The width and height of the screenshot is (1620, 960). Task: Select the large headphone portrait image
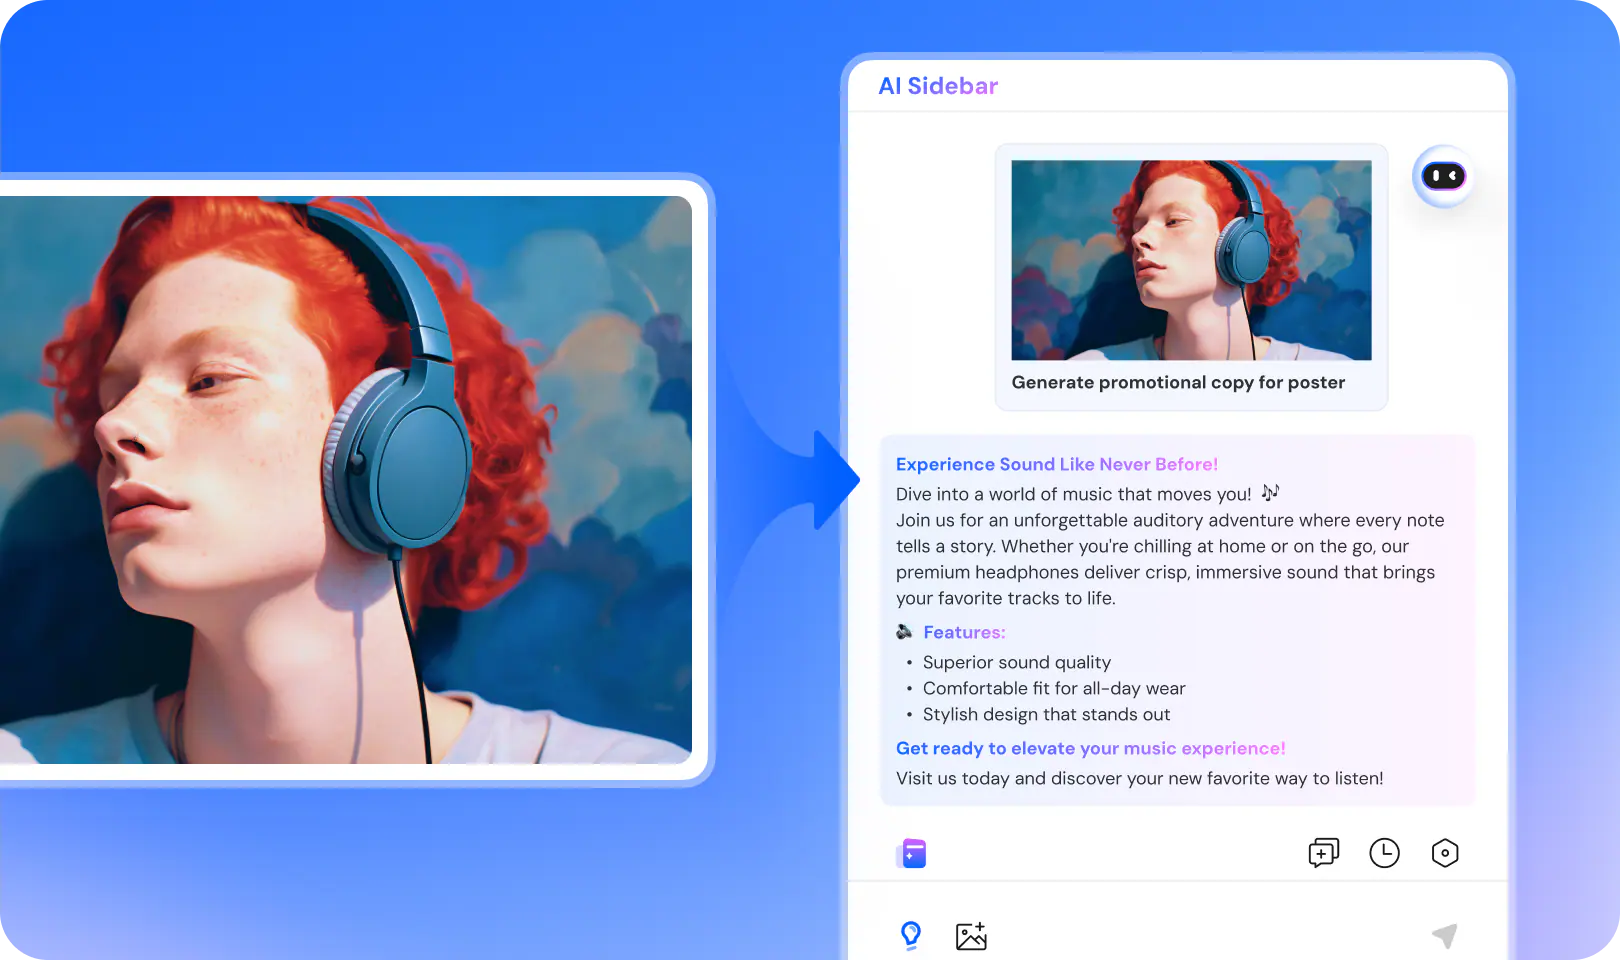[346, 480]
